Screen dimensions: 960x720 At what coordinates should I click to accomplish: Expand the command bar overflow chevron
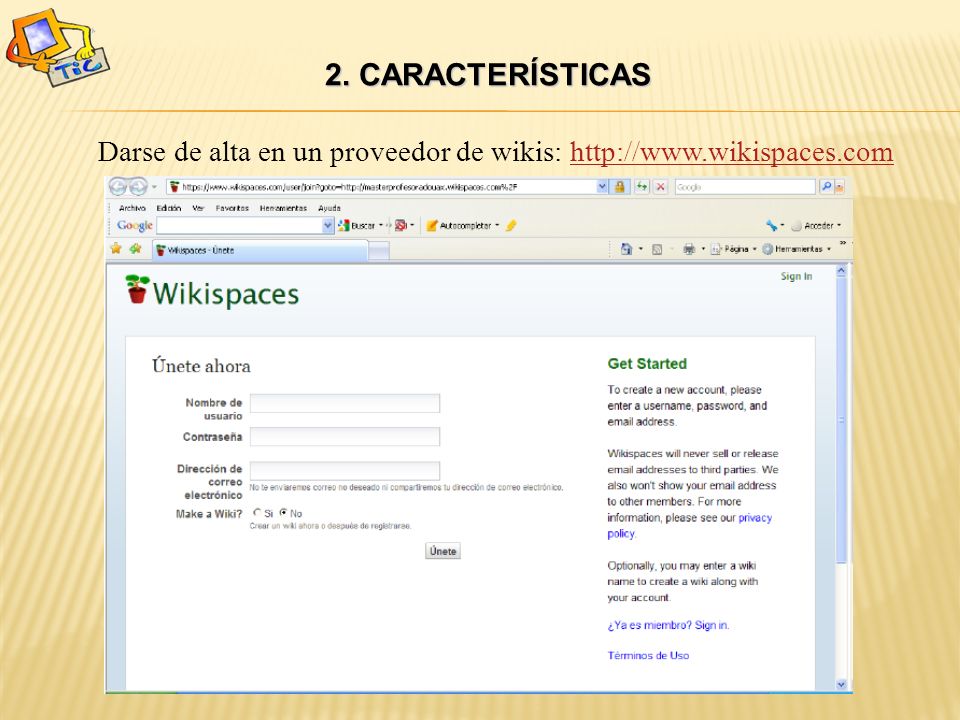842,244
